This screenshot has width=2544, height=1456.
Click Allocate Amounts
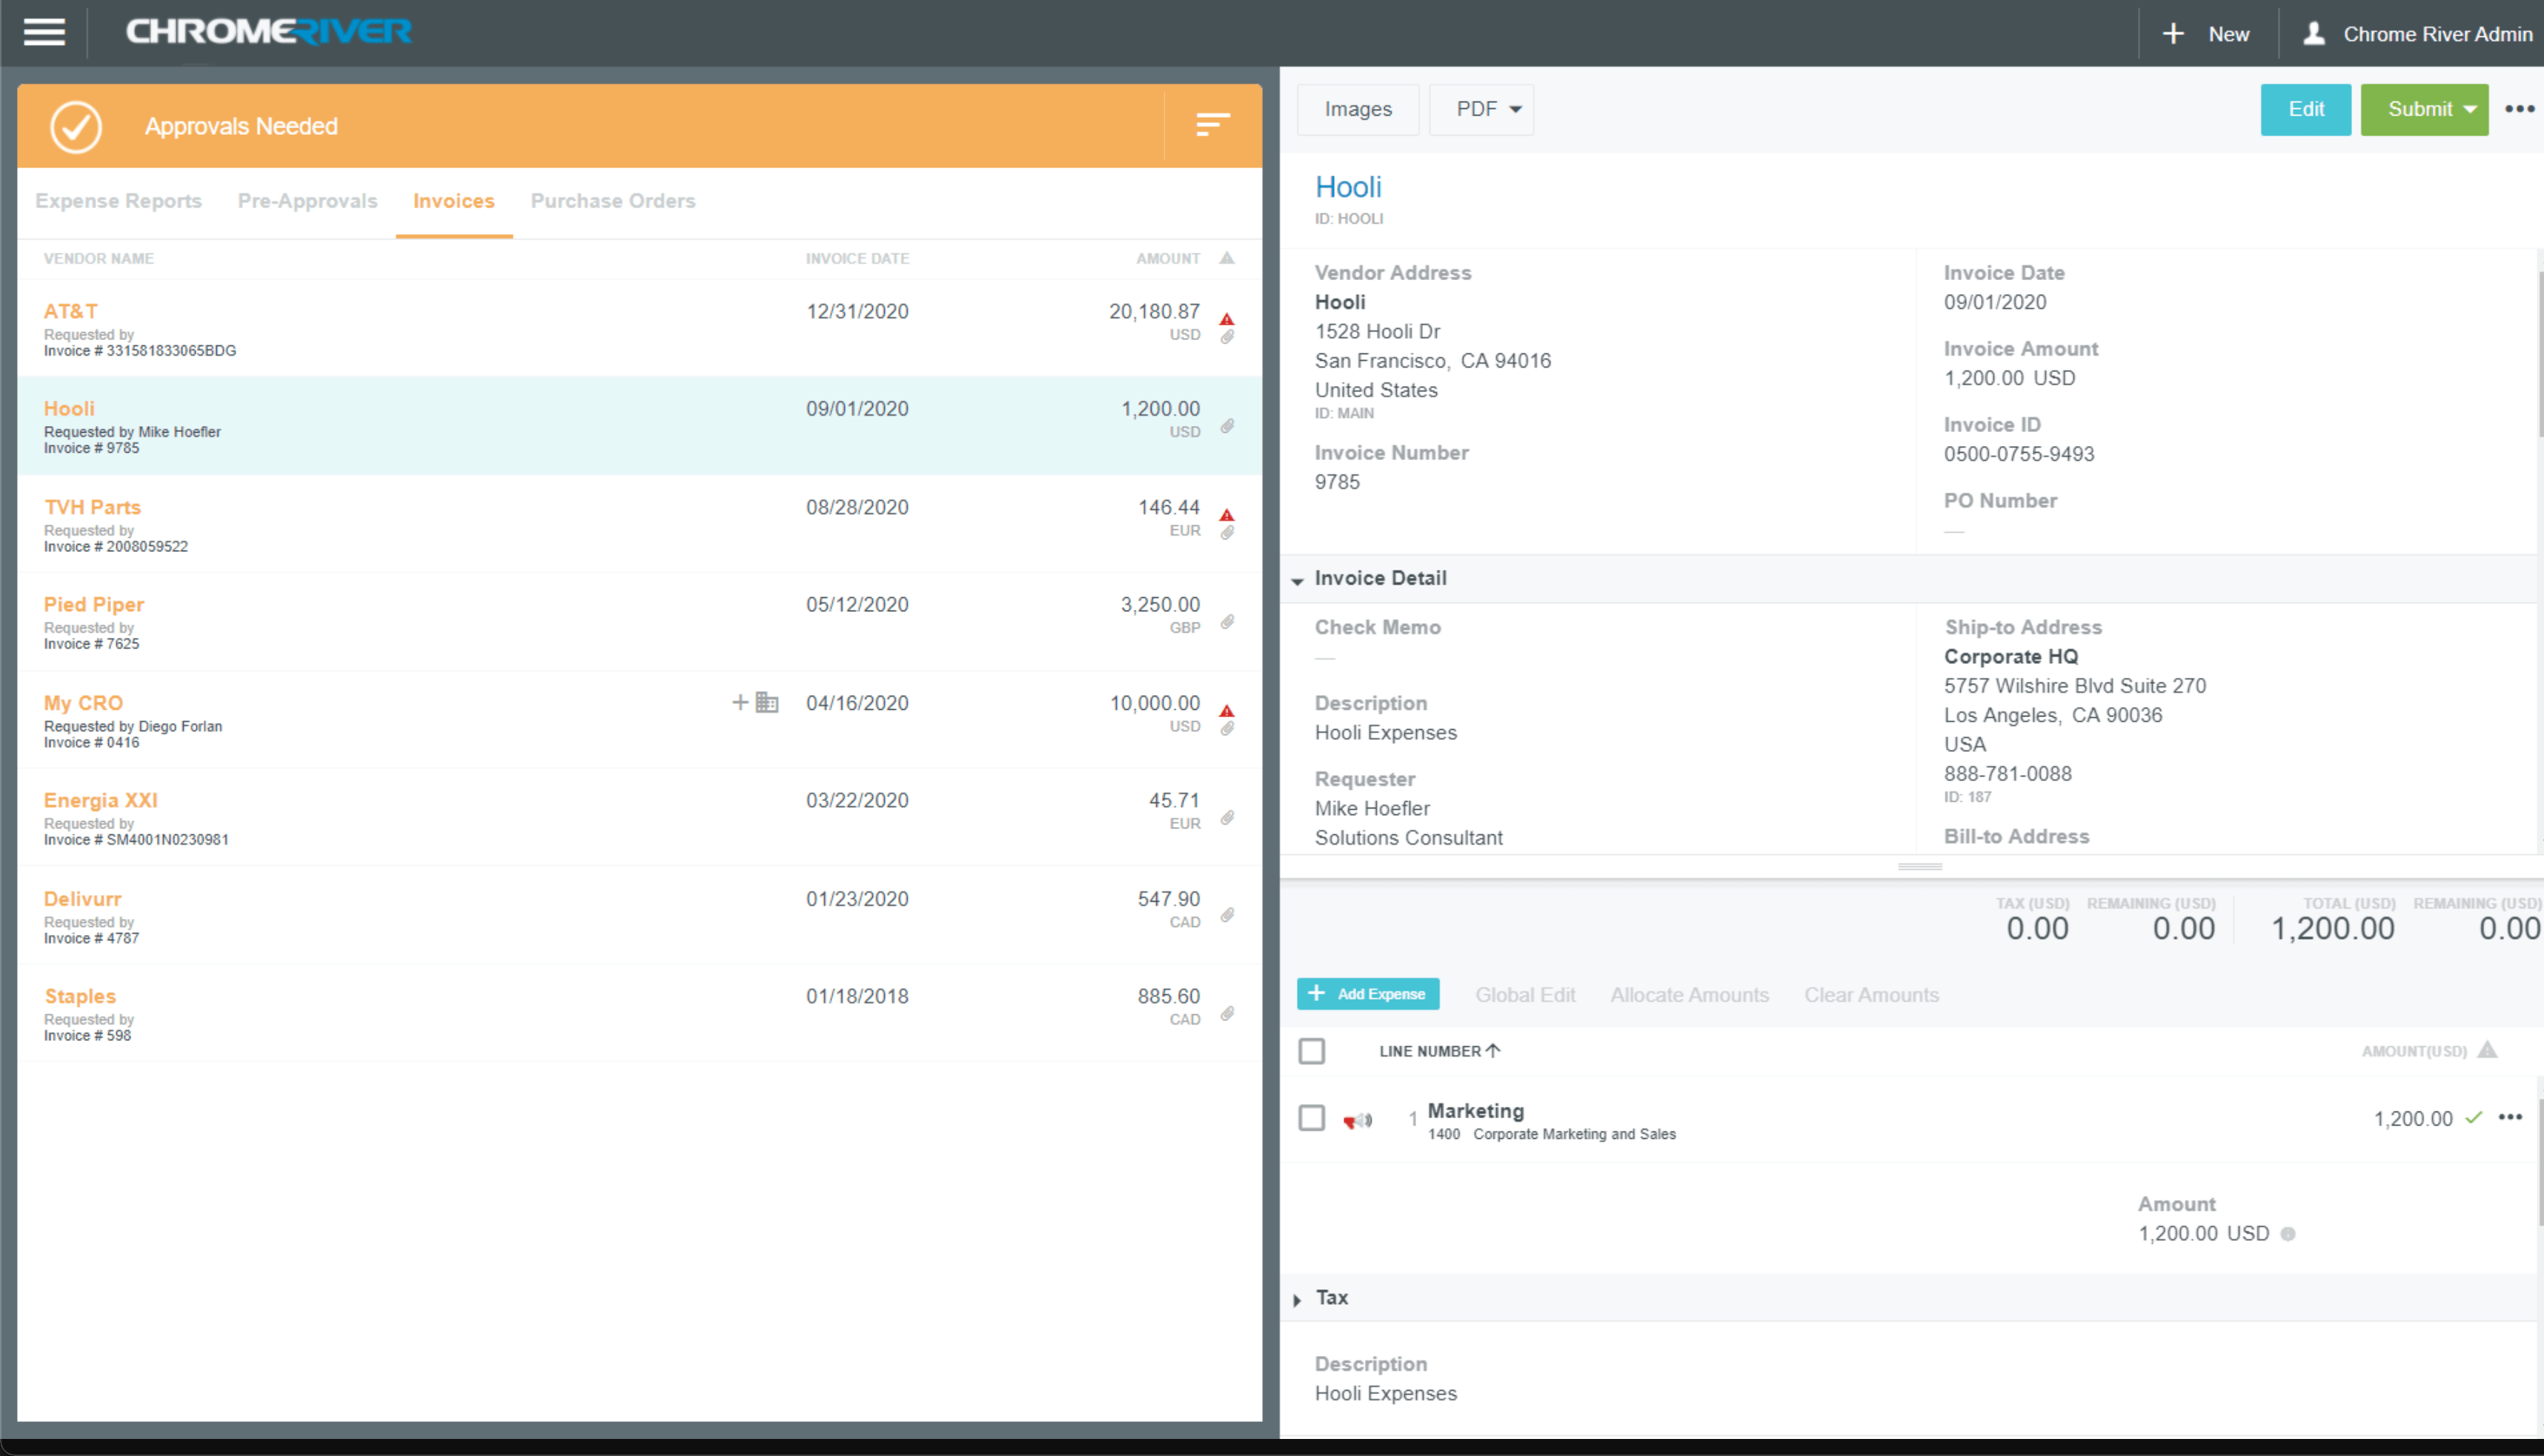[1689, 995]
